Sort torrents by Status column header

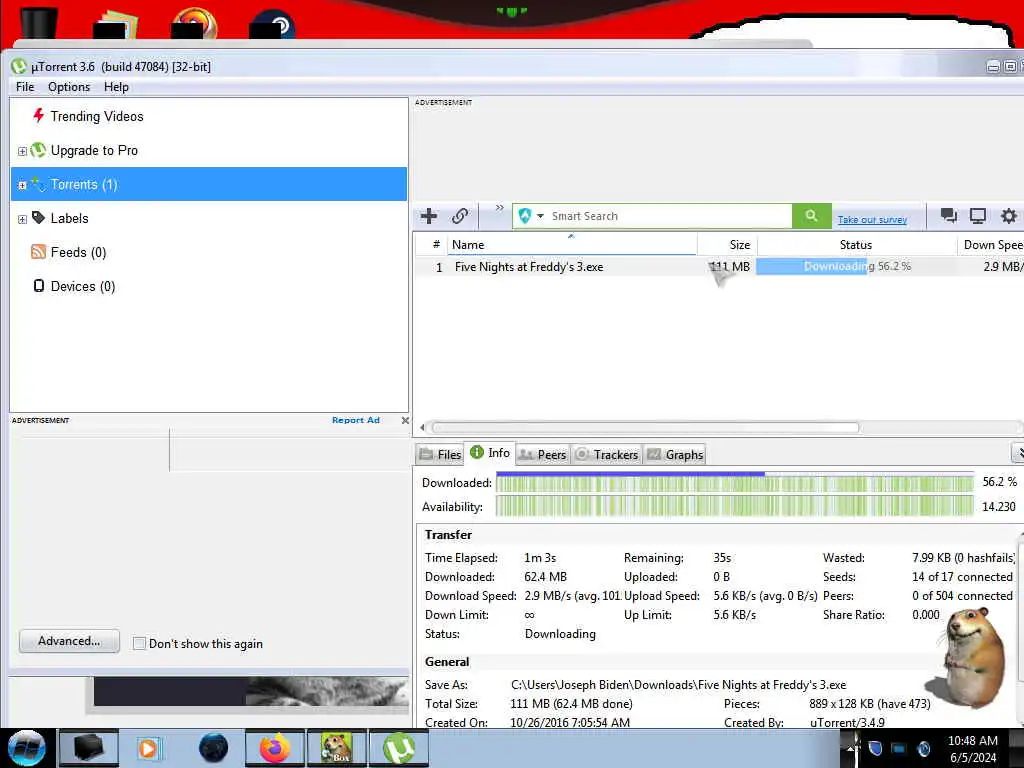(x=856, y=245)
